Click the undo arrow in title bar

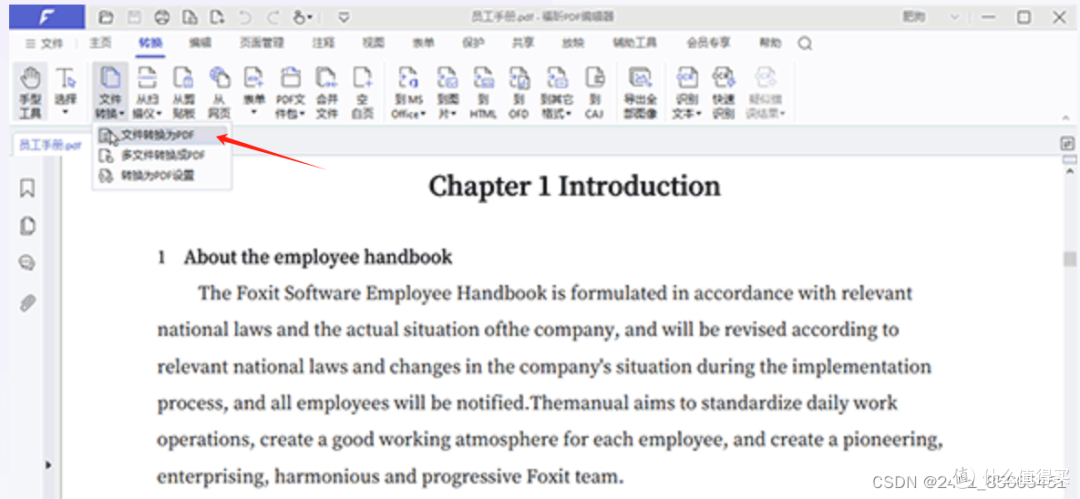[x=245, y=17]
